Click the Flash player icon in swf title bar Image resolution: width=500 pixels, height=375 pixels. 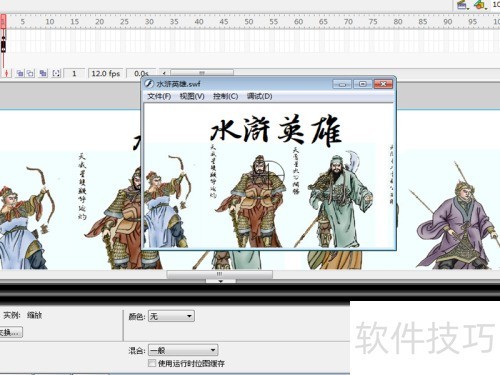[x=149, y=83]
